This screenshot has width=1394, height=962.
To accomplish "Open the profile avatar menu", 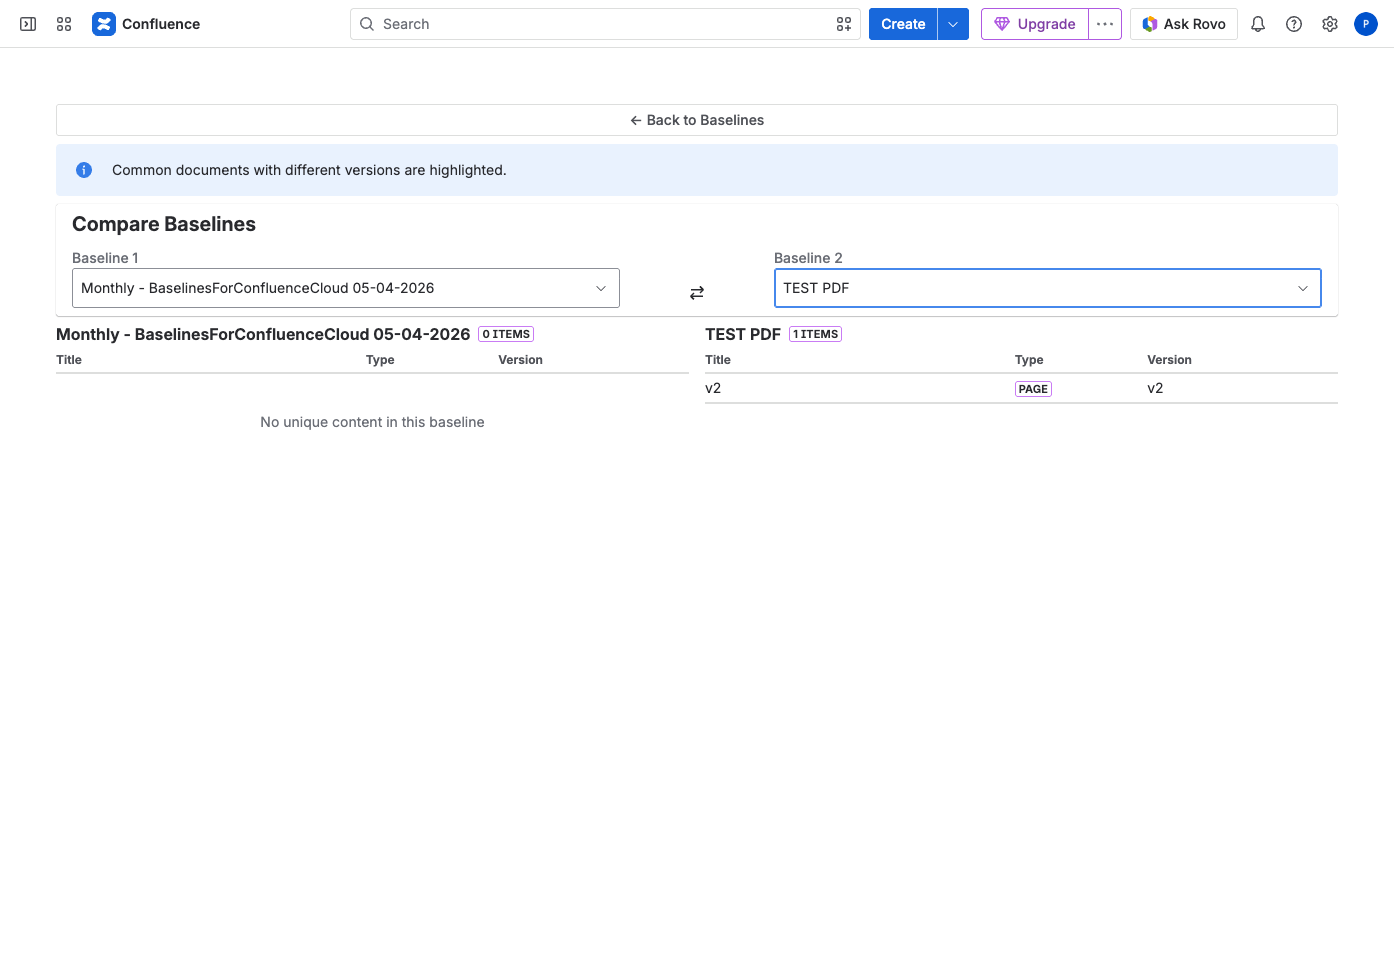I will point(1366,24).
